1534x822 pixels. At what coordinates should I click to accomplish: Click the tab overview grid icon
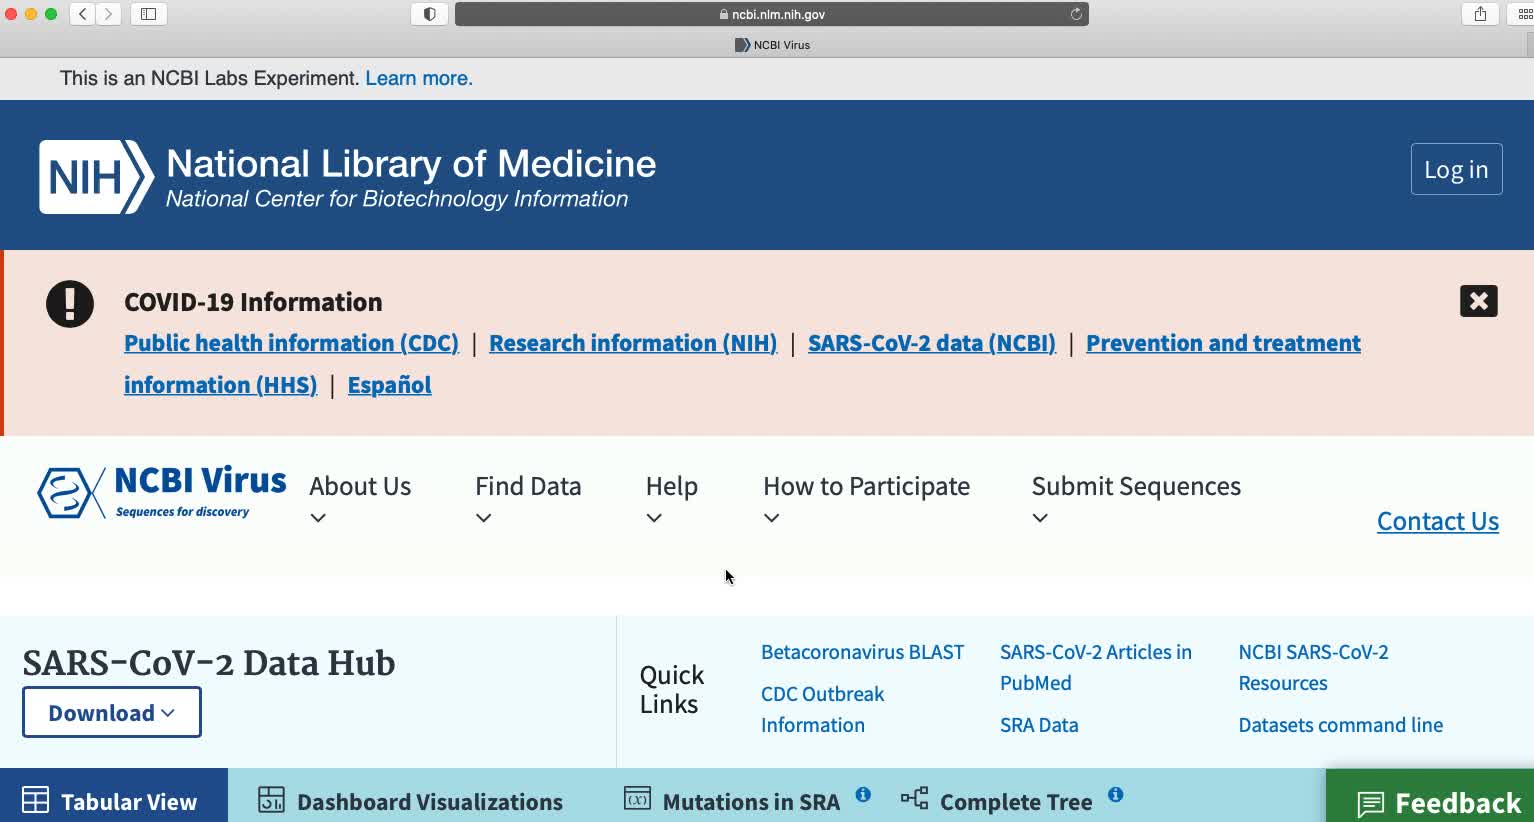point(1525,14)
